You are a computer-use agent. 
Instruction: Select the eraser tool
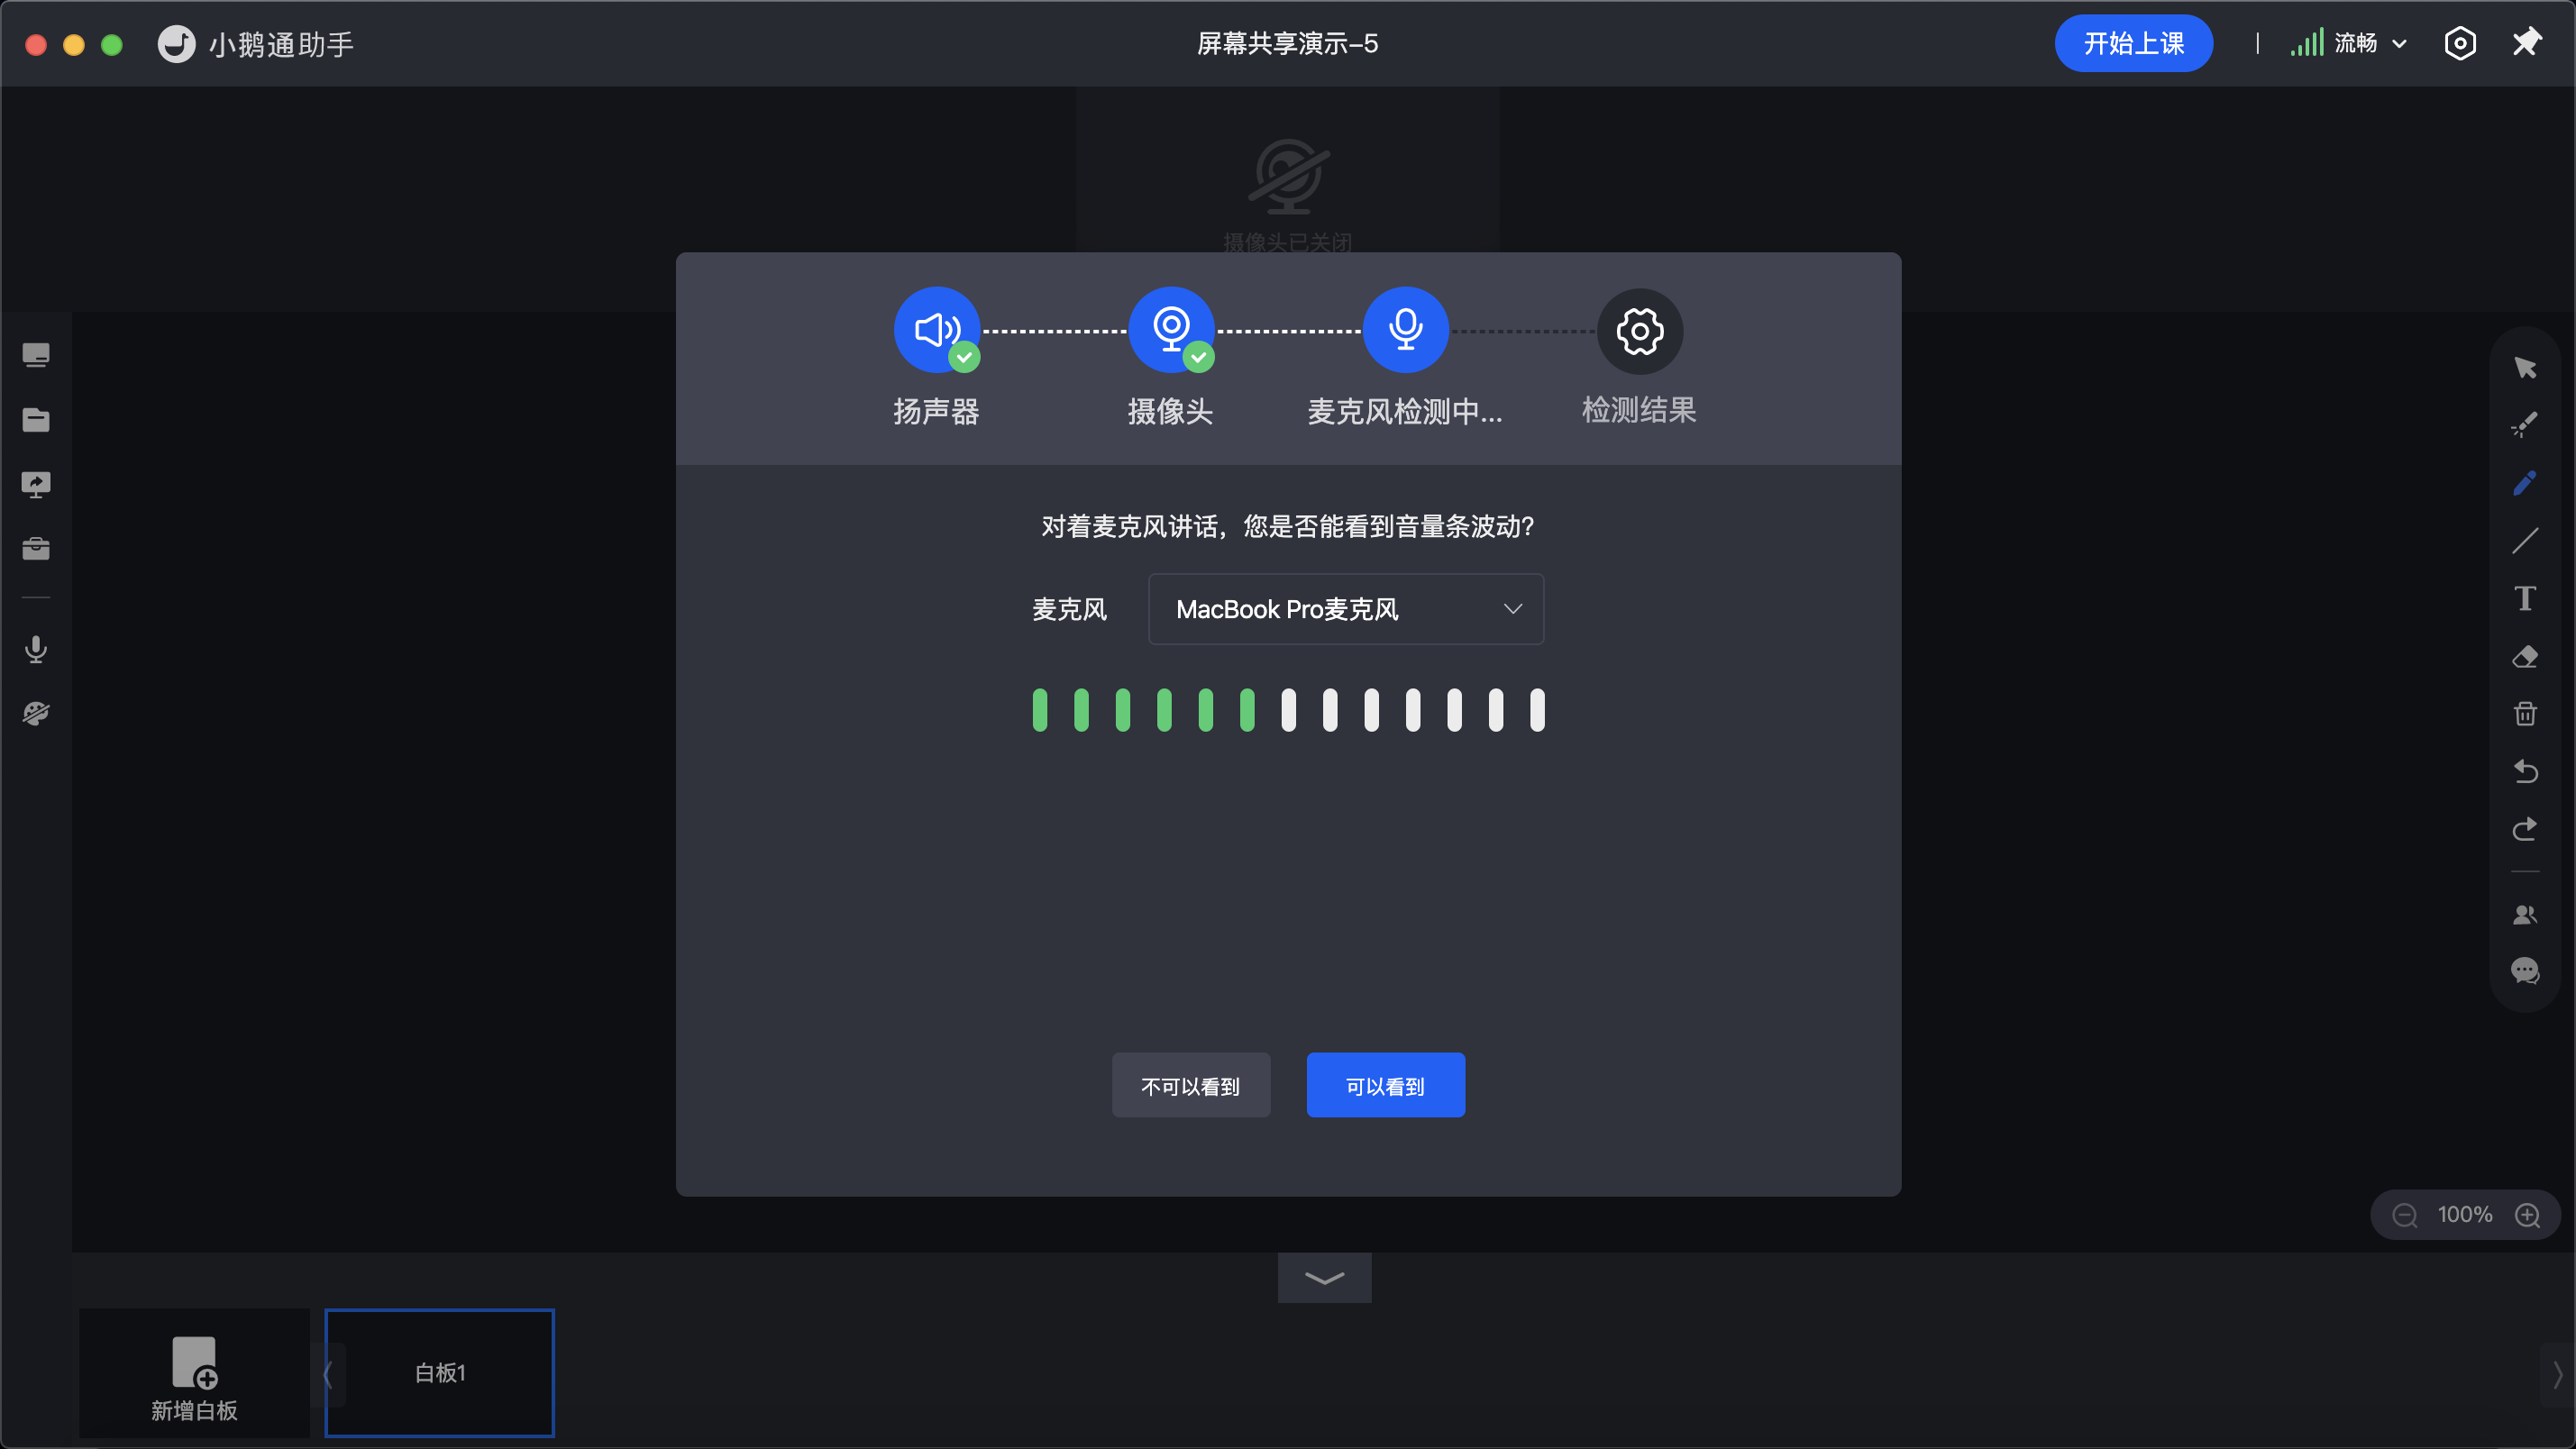point(2524,657)
